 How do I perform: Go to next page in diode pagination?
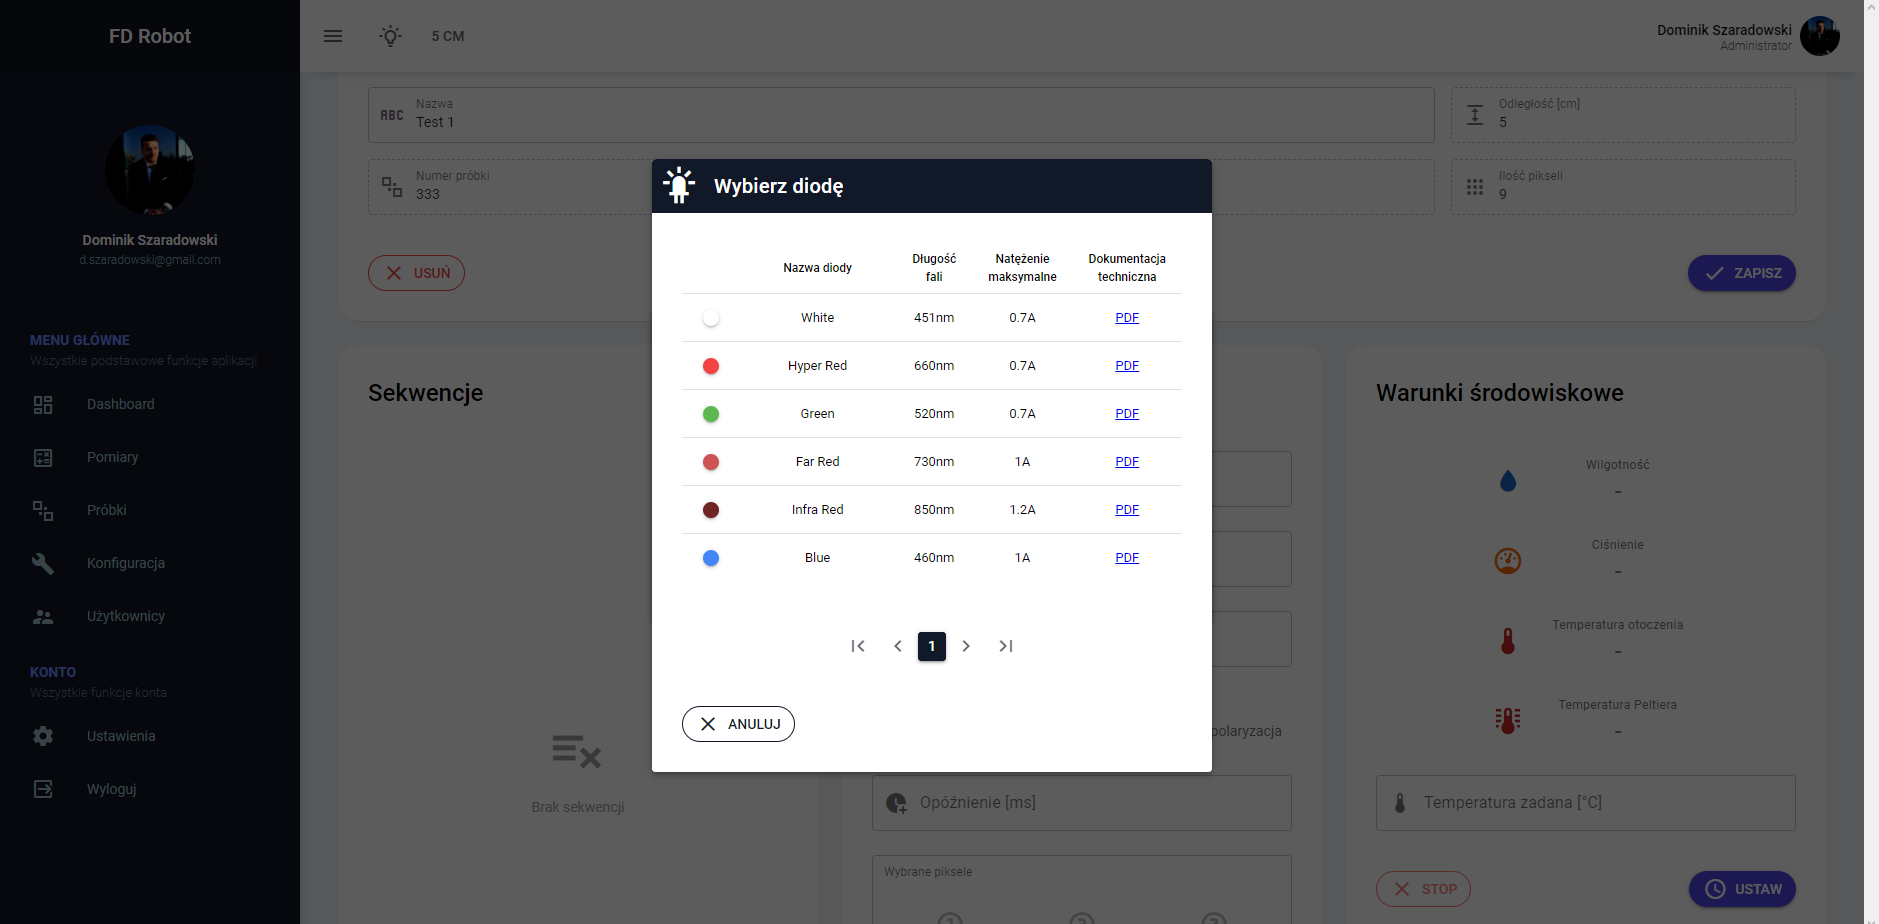966,646
